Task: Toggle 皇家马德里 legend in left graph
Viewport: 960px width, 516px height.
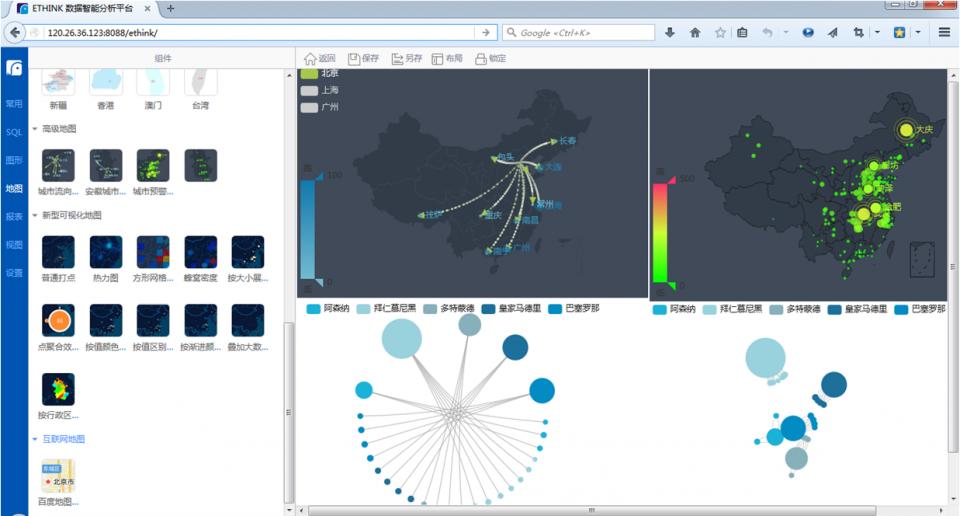Action: [x=489, y=309]
